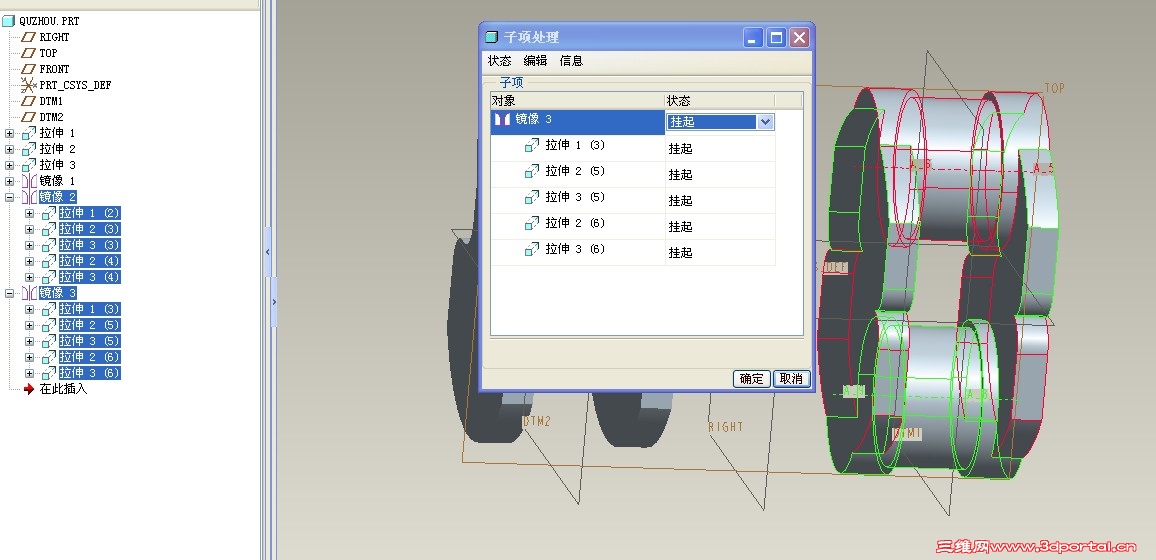Click extrude icon of 拉伸 2 (4)
Screen dimensions: 1156x560
pyautogui.click(x=49, y=261)
